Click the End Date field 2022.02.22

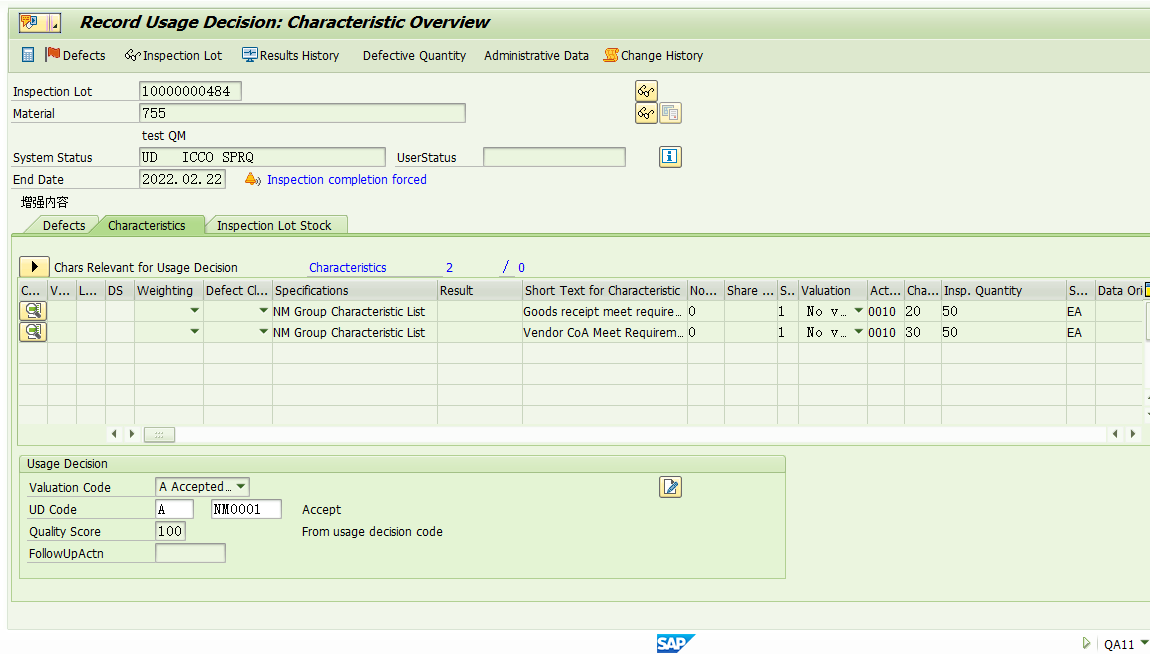182,179
